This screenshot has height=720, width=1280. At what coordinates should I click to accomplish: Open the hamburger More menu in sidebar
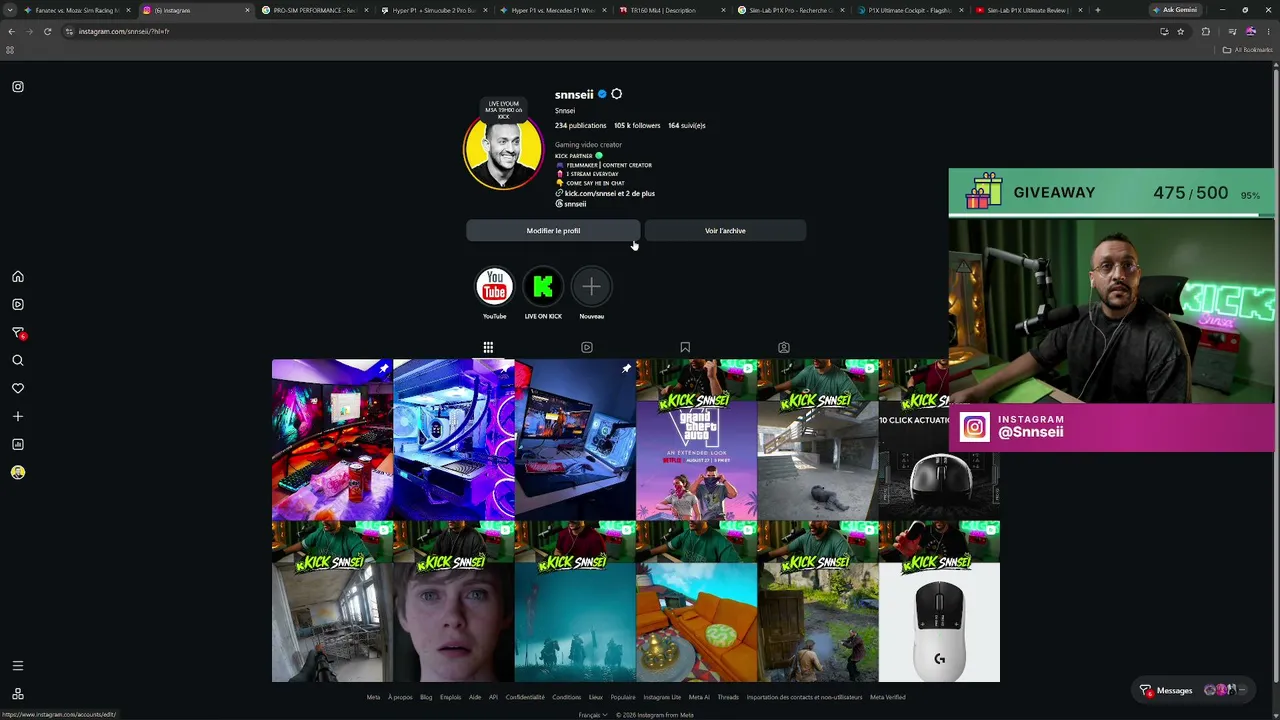coord(18,666)
